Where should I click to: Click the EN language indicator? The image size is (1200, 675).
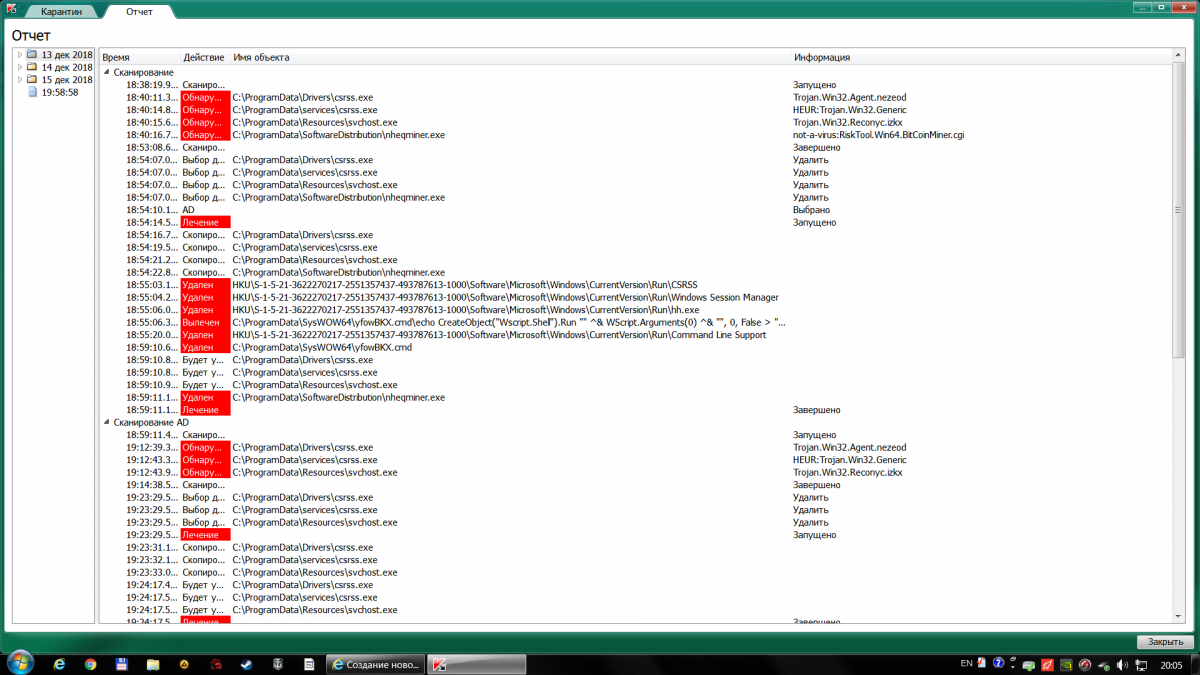tap(966, 663)
